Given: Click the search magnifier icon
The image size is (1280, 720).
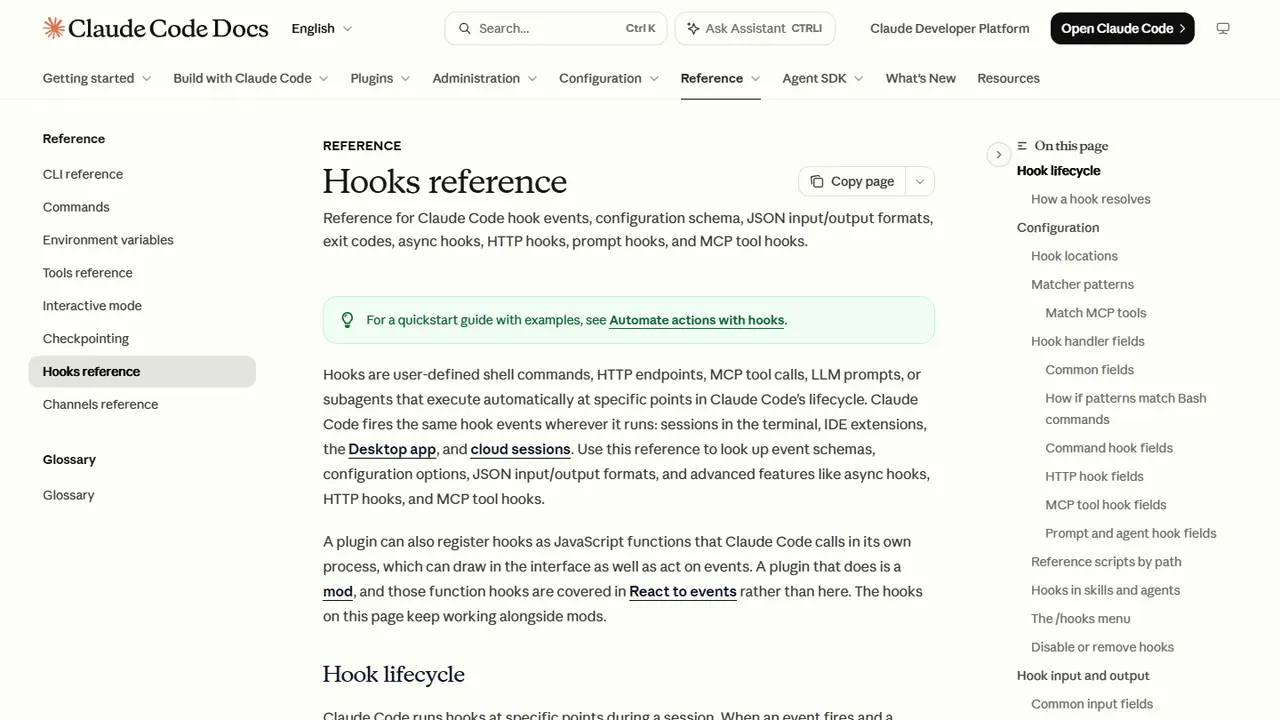Looking at the screenshot, I should coord(464,28).
